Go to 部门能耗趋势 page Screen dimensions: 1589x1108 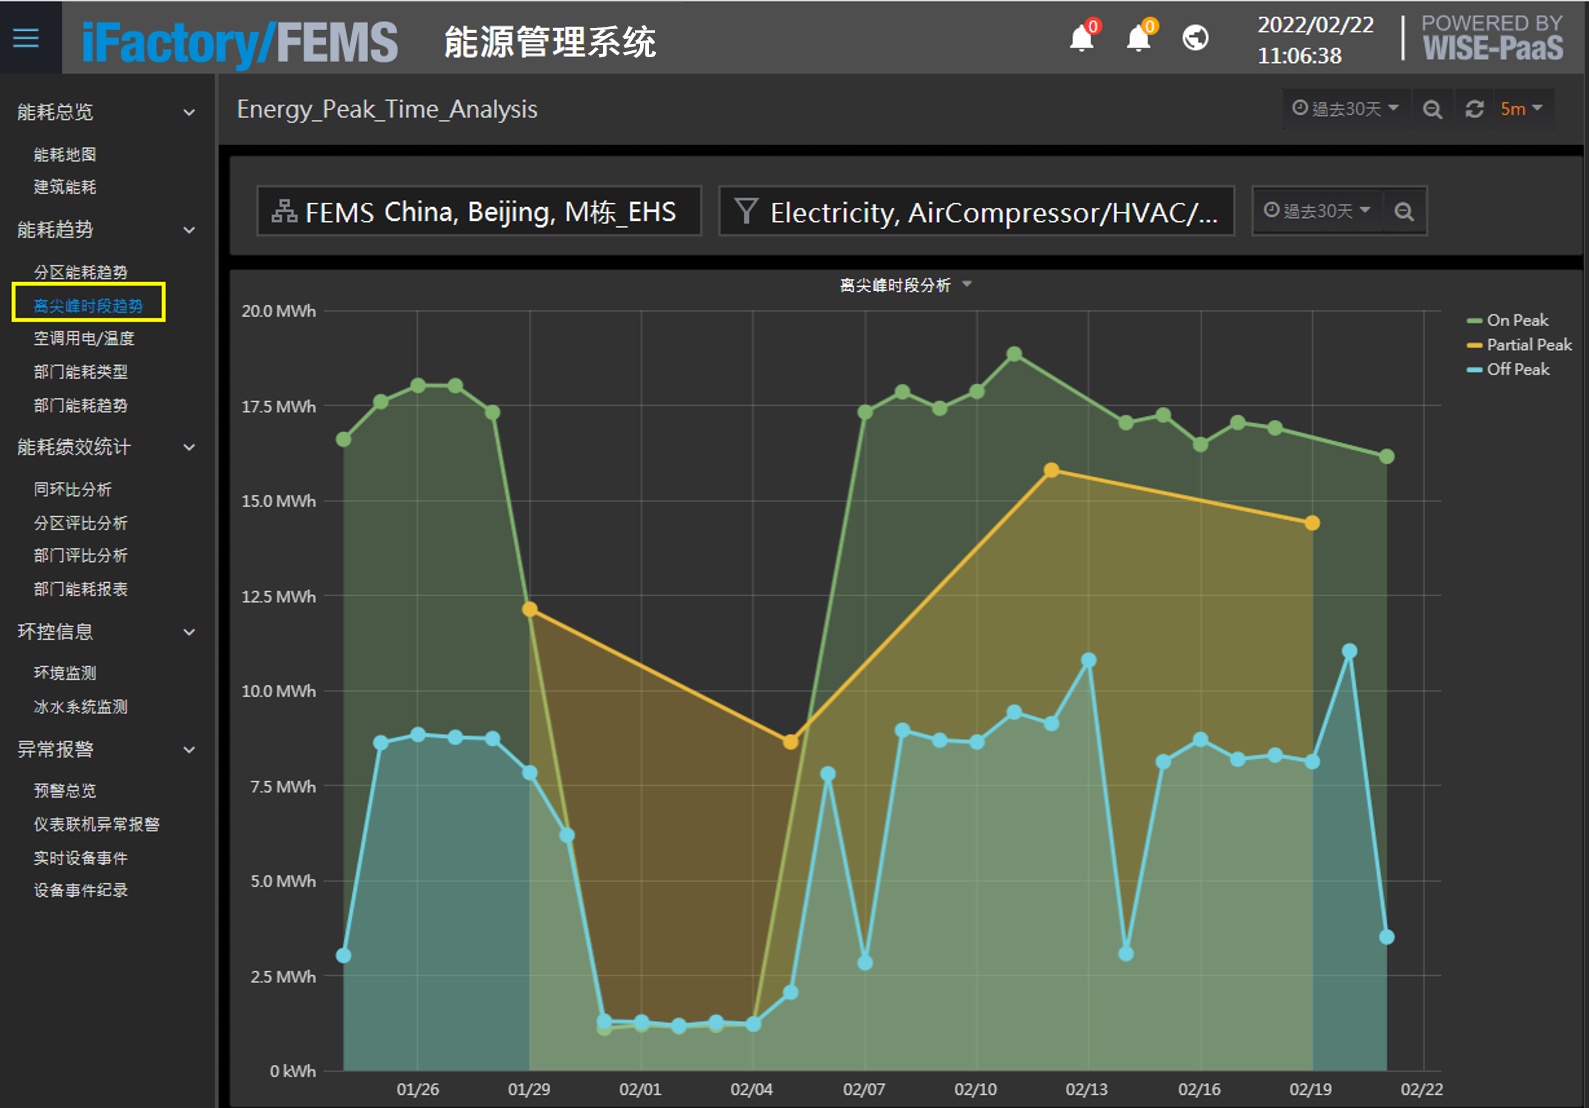(80, 406)
